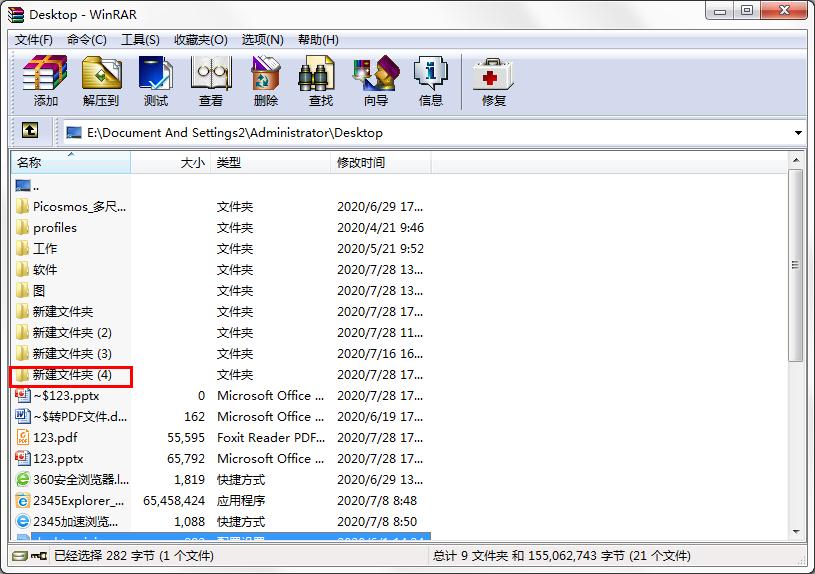Select the profiles folder name
The width and height of the screenshot is (815, 574).
click(x=55, y=228)
